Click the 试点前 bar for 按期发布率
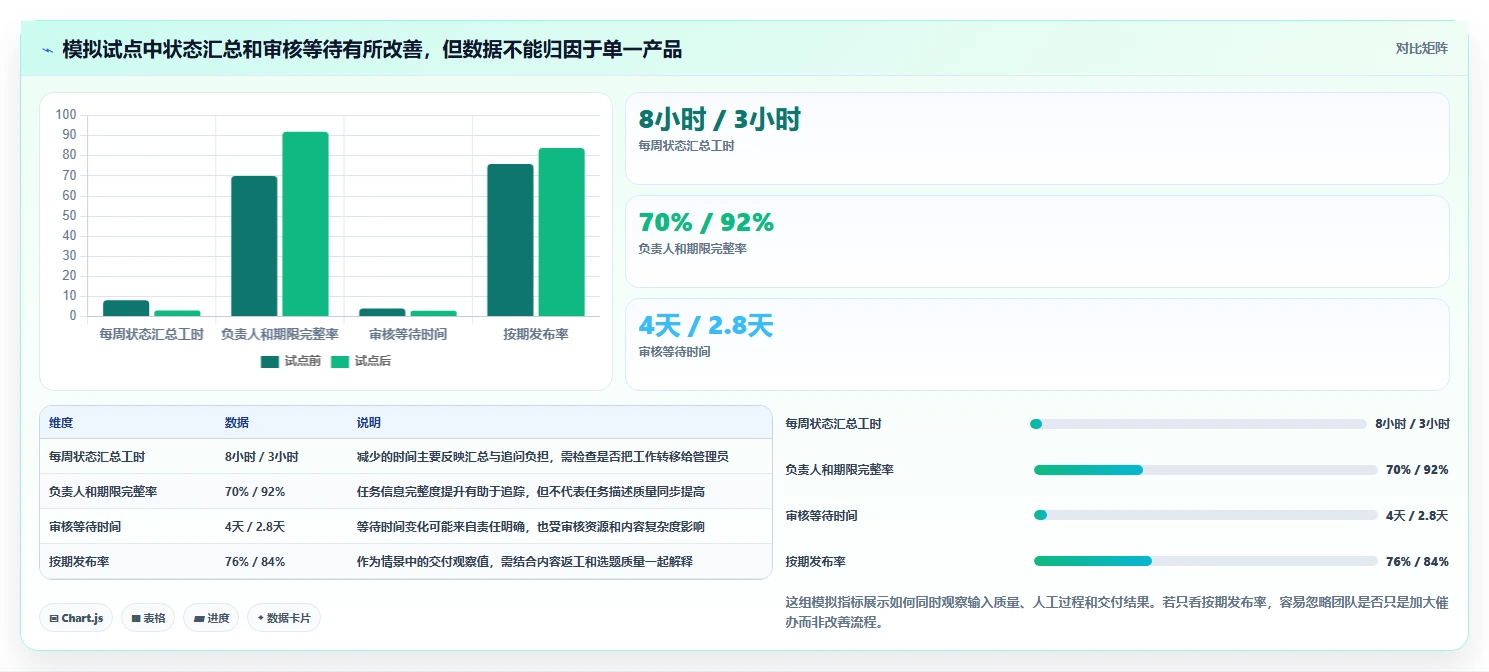 tap(510, 240)
